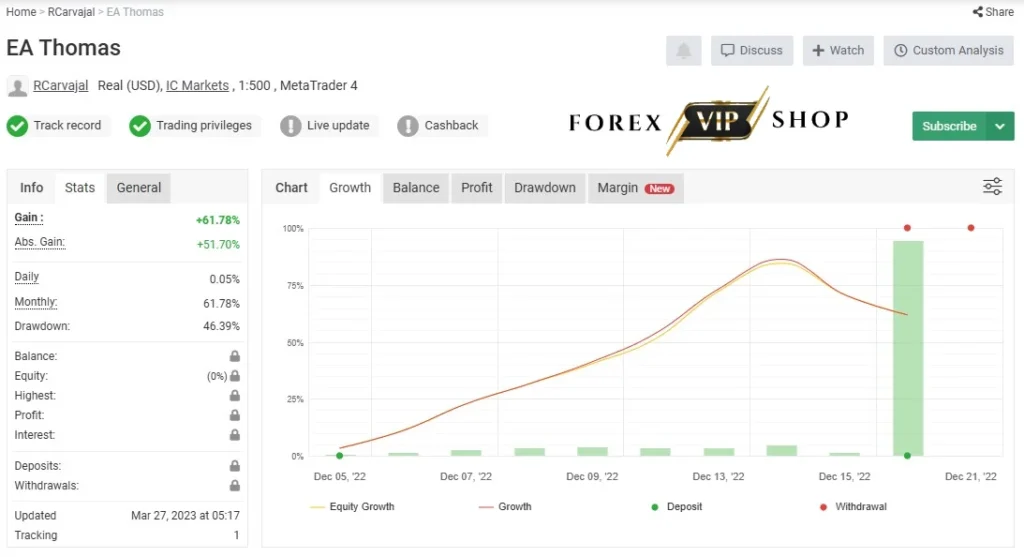Viewport: 1024px width, 557px height.
Task: Click the 46.39% drawdown value
Action: click(221, 326)
